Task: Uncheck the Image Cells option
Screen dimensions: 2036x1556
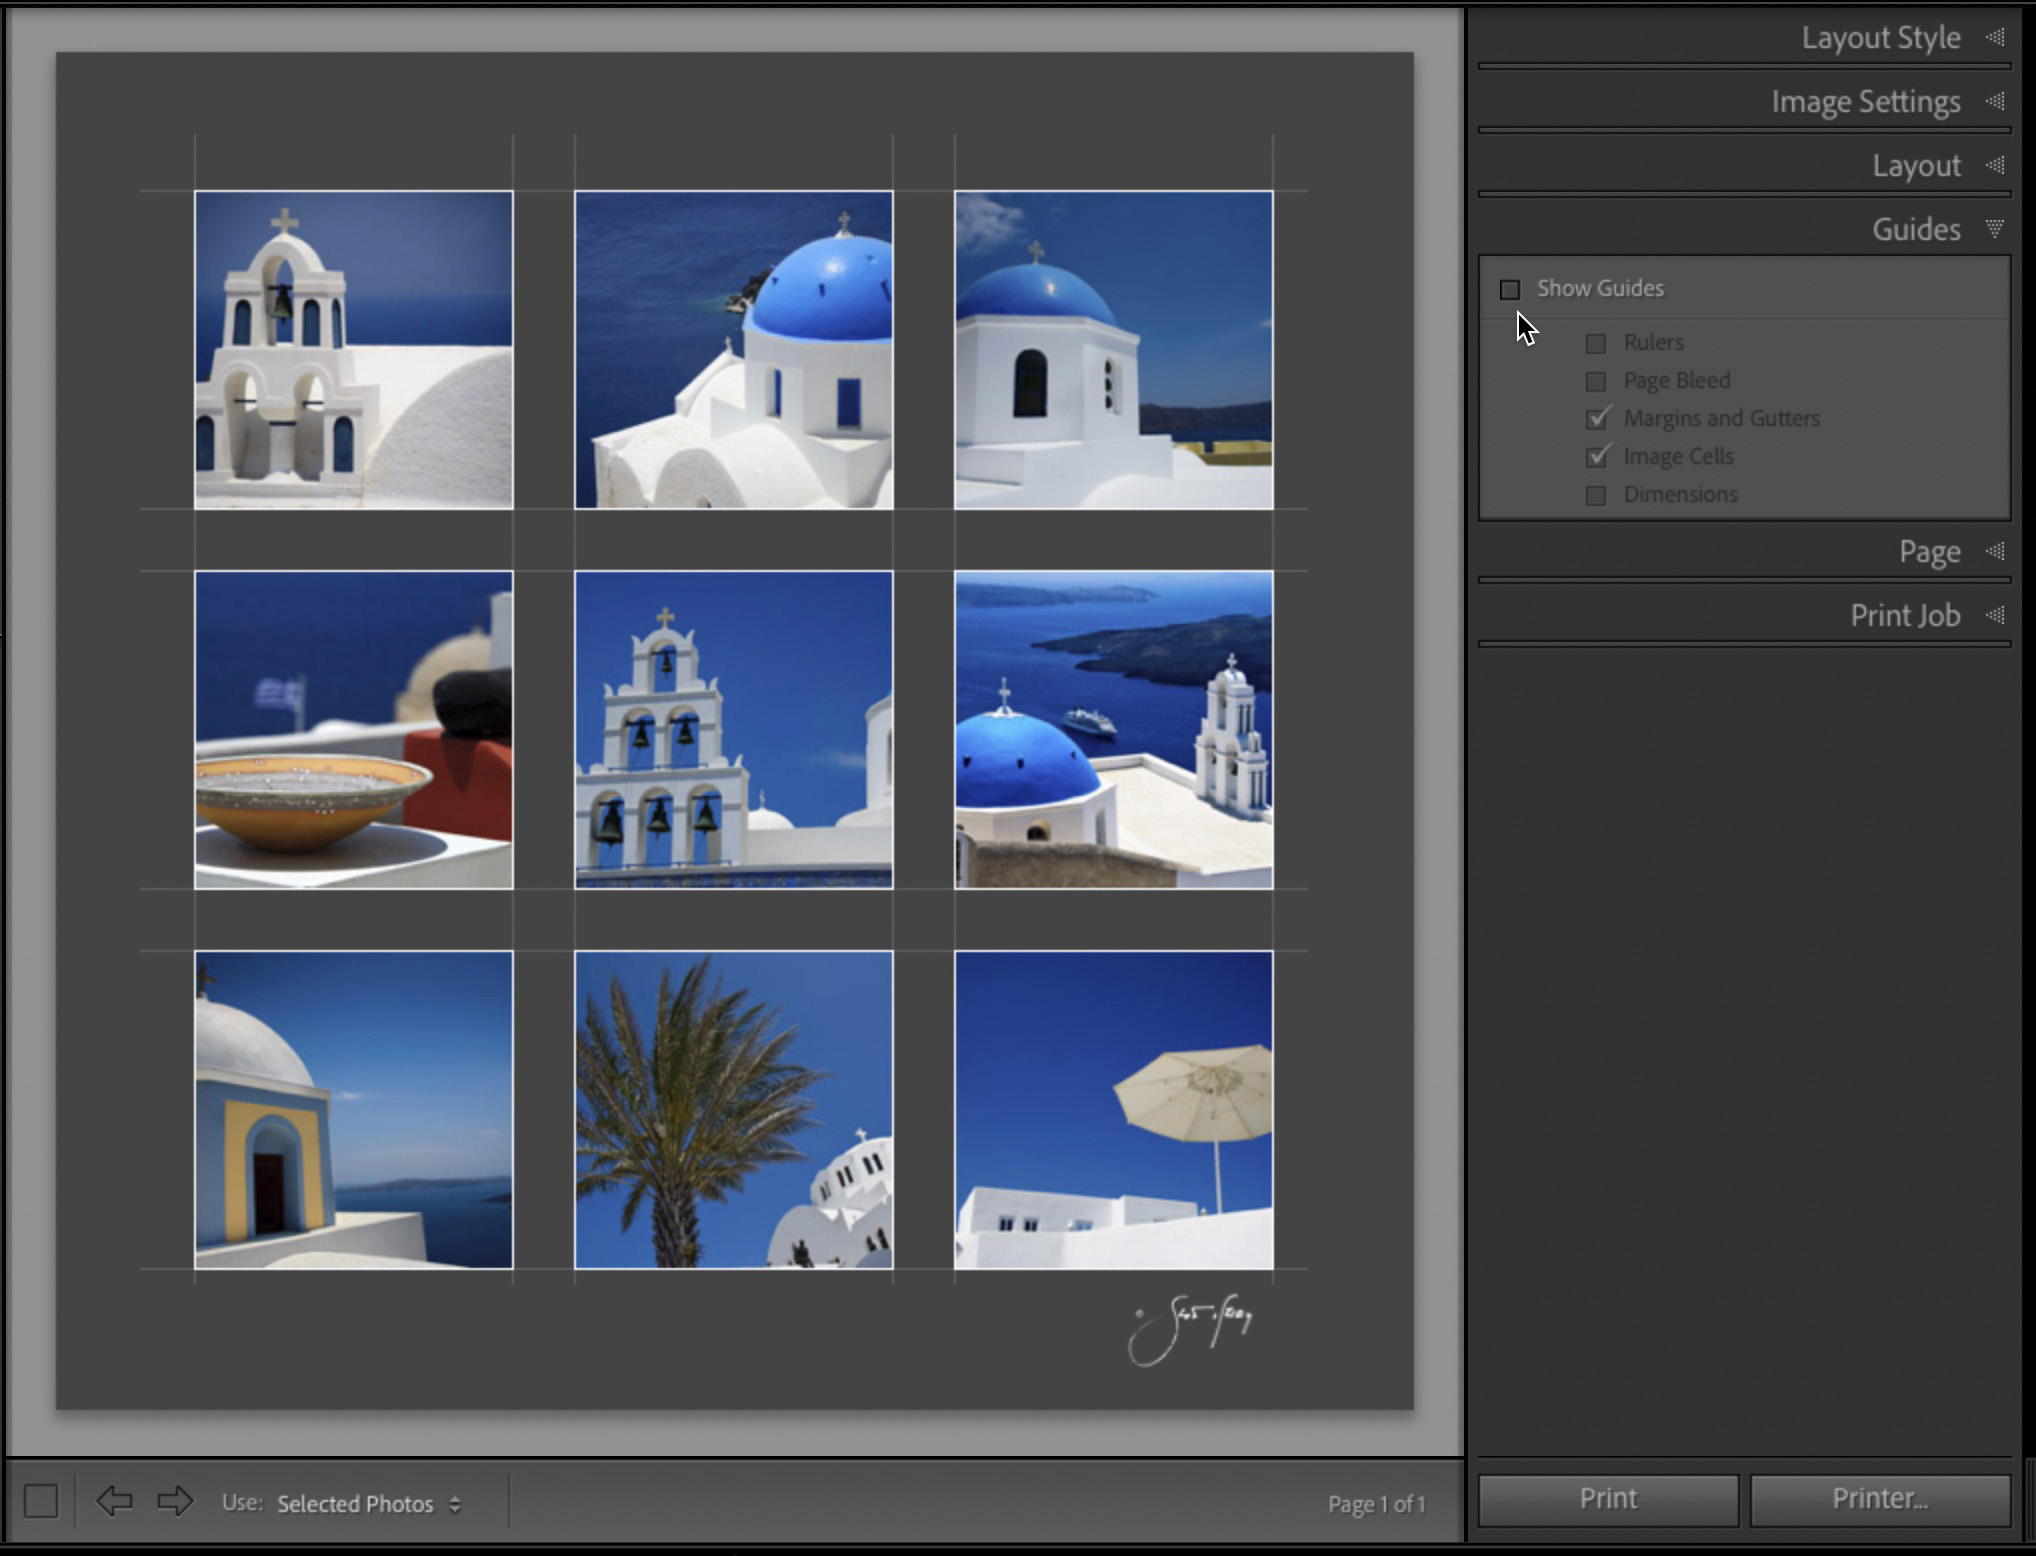Action: 1598,456
